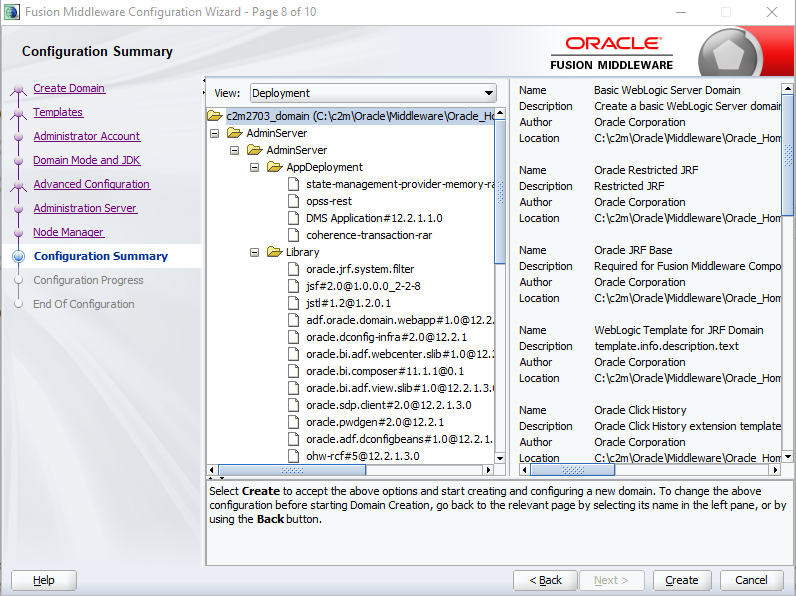Click the folder icon of c2m2703_domain root
The width and height of the screenshot is (796, 596).
tap(215, 116)
